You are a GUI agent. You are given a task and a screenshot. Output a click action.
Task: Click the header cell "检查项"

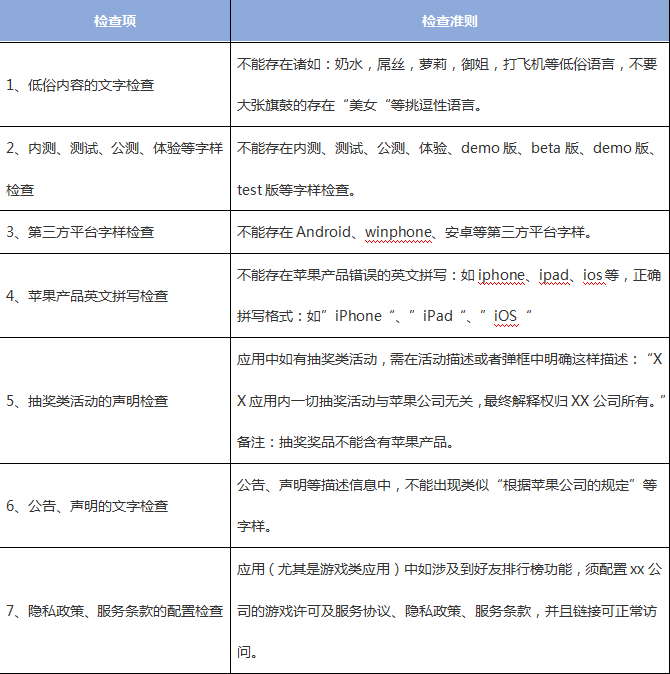[x=115, y=21]
